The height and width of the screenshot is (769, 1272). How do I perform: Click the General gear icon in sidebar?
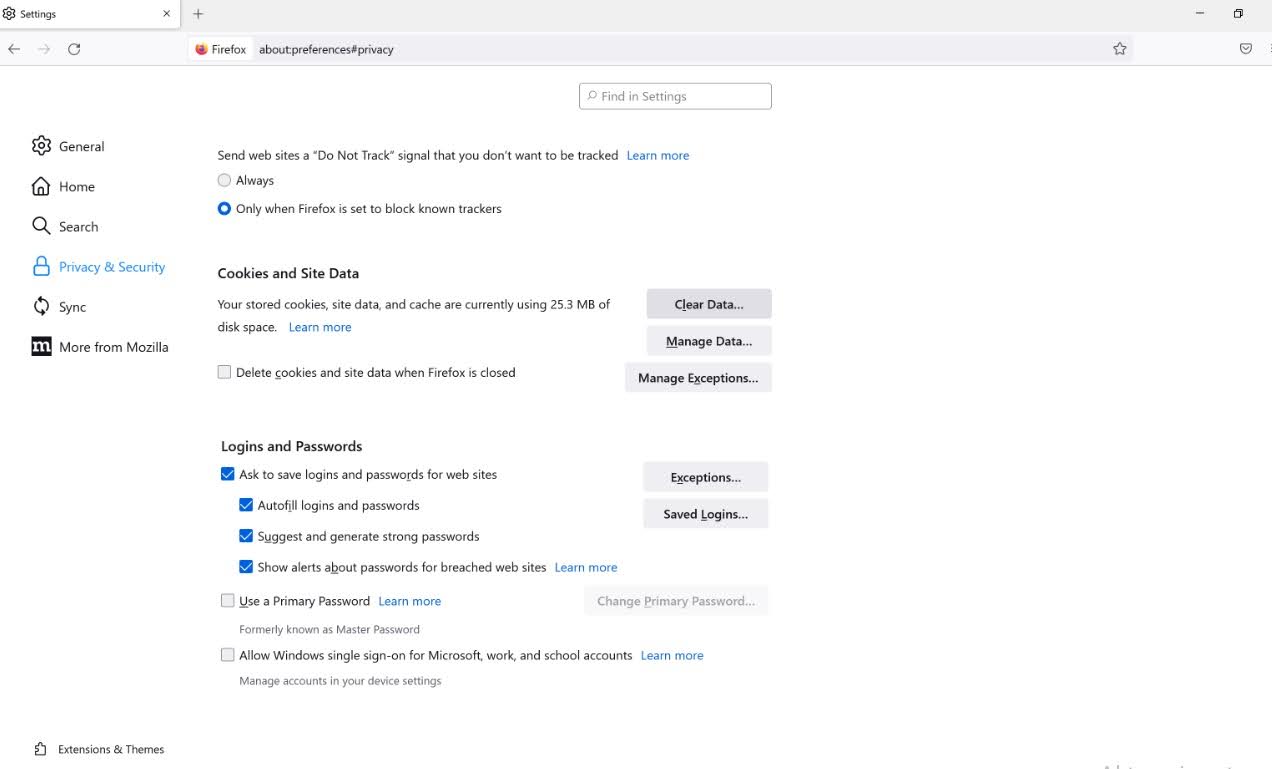(41, 146)
